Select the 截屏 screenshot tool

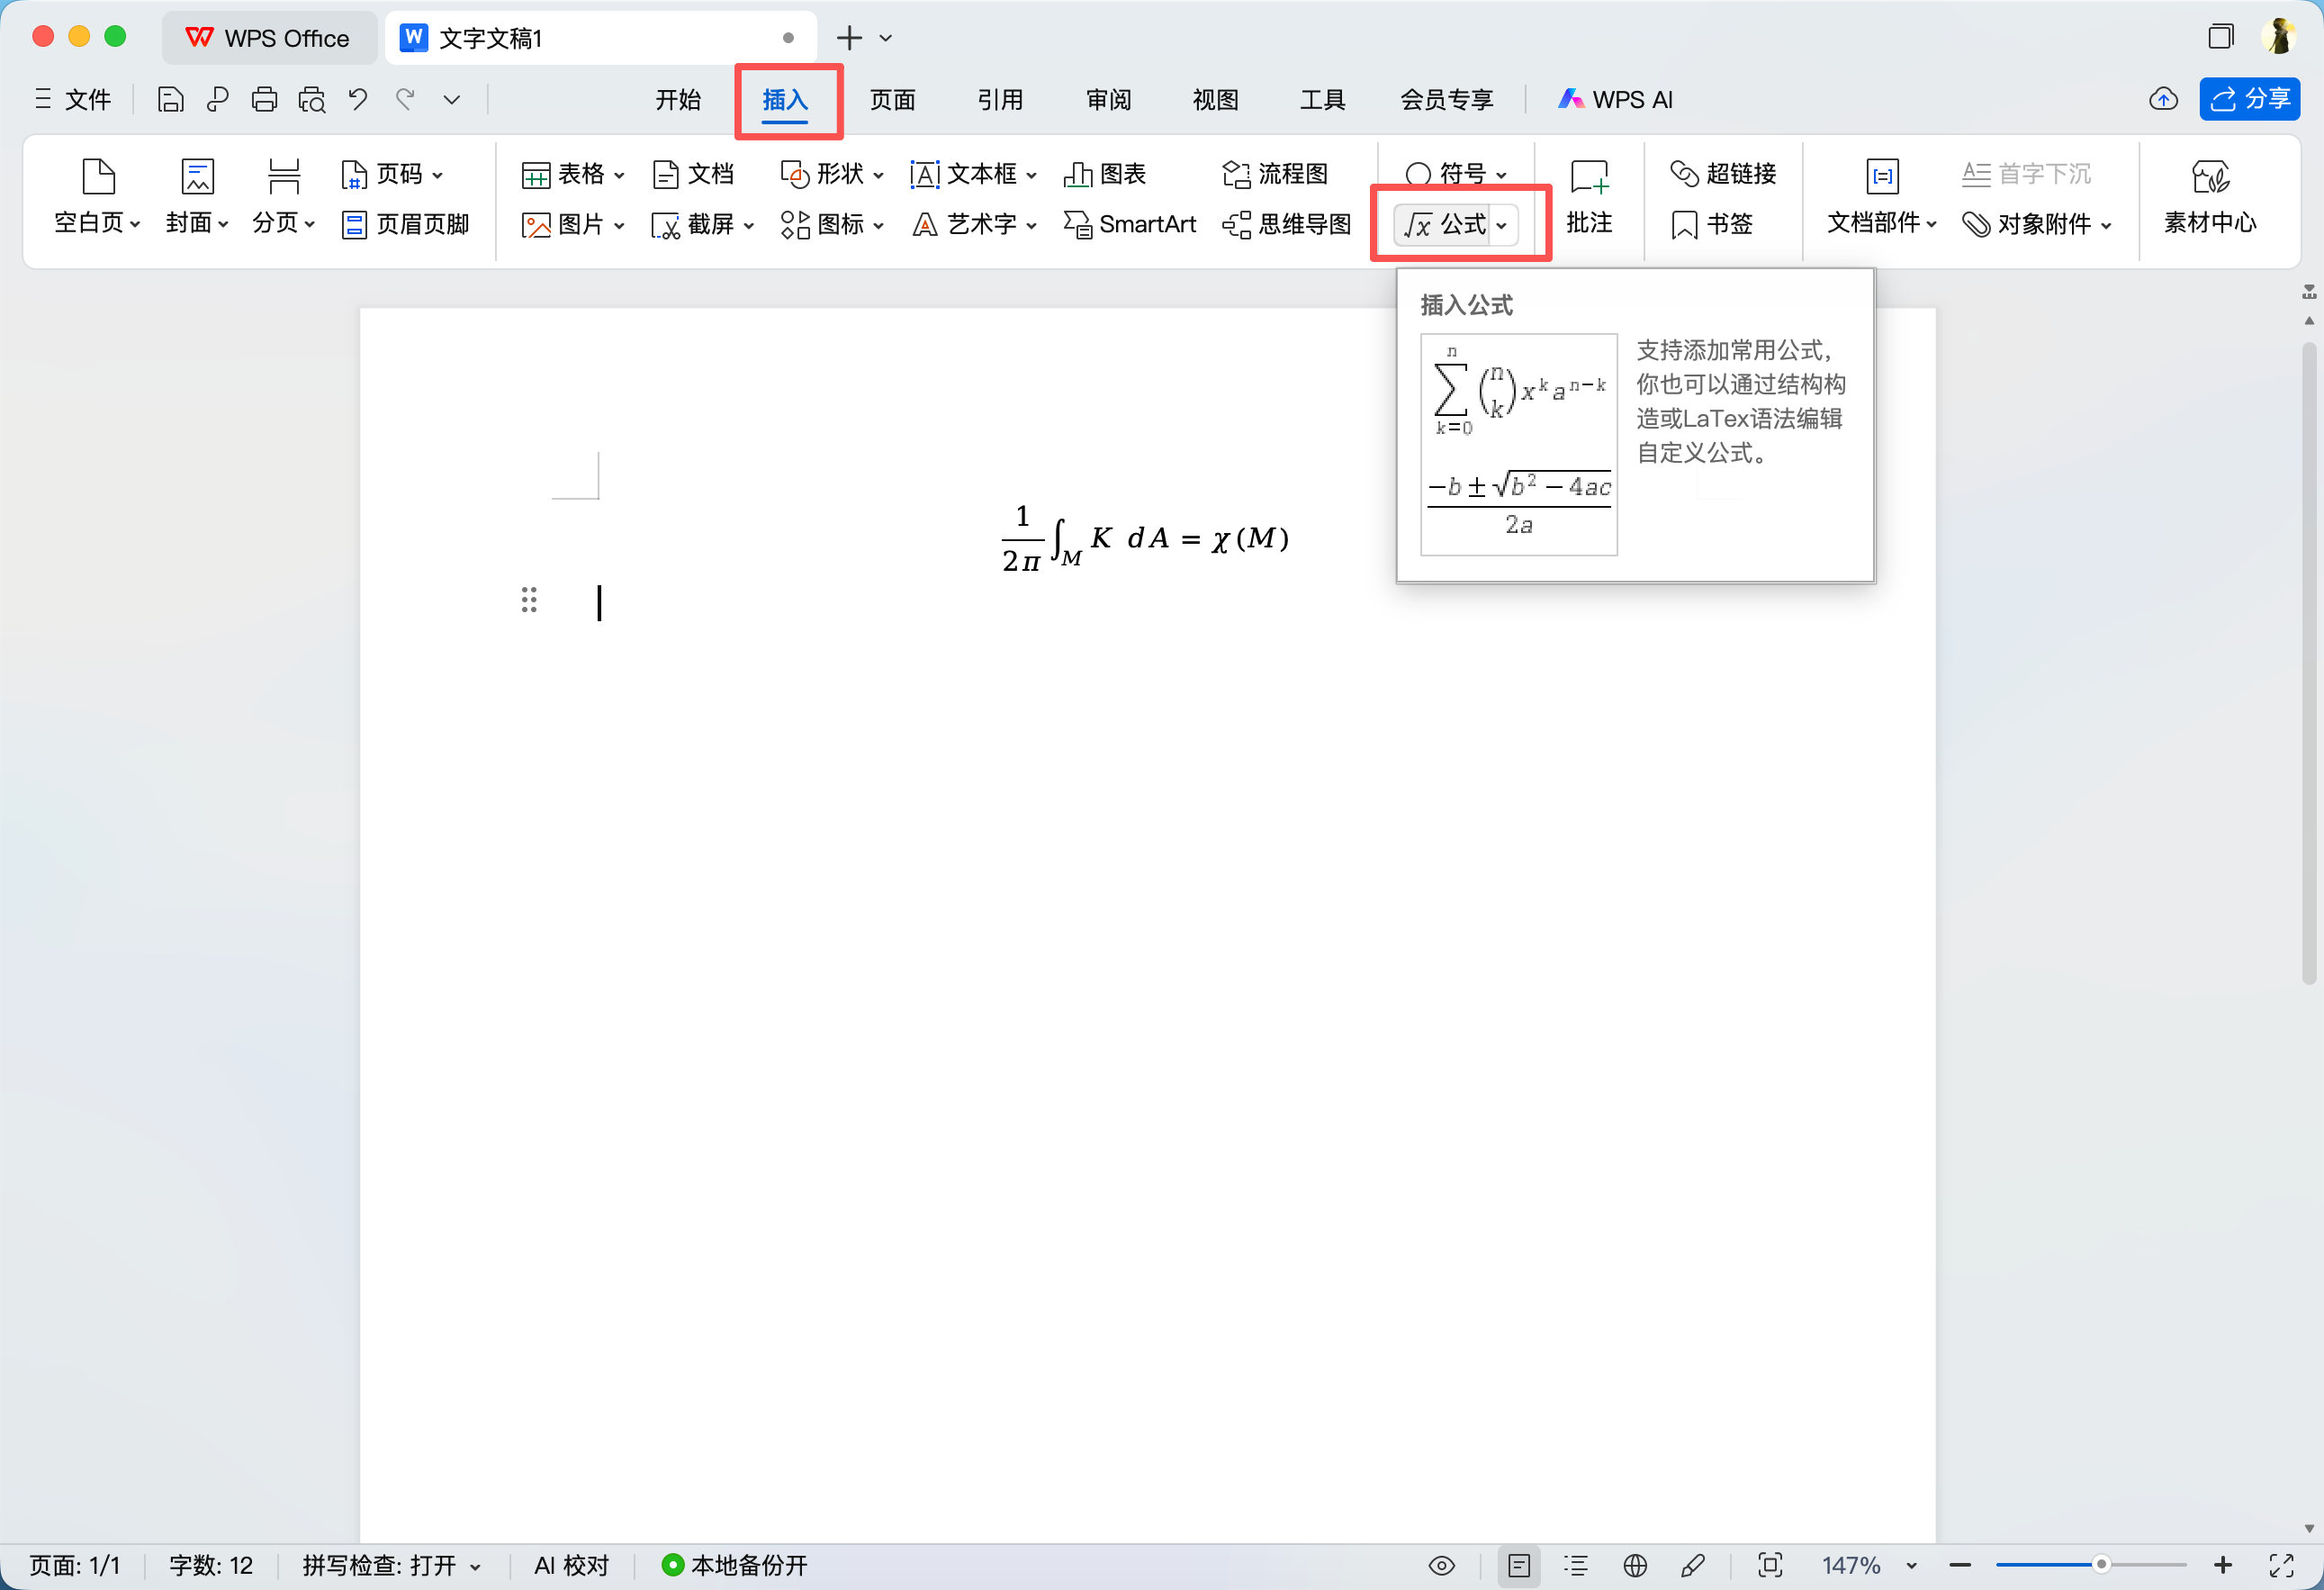tap(700, 224)
